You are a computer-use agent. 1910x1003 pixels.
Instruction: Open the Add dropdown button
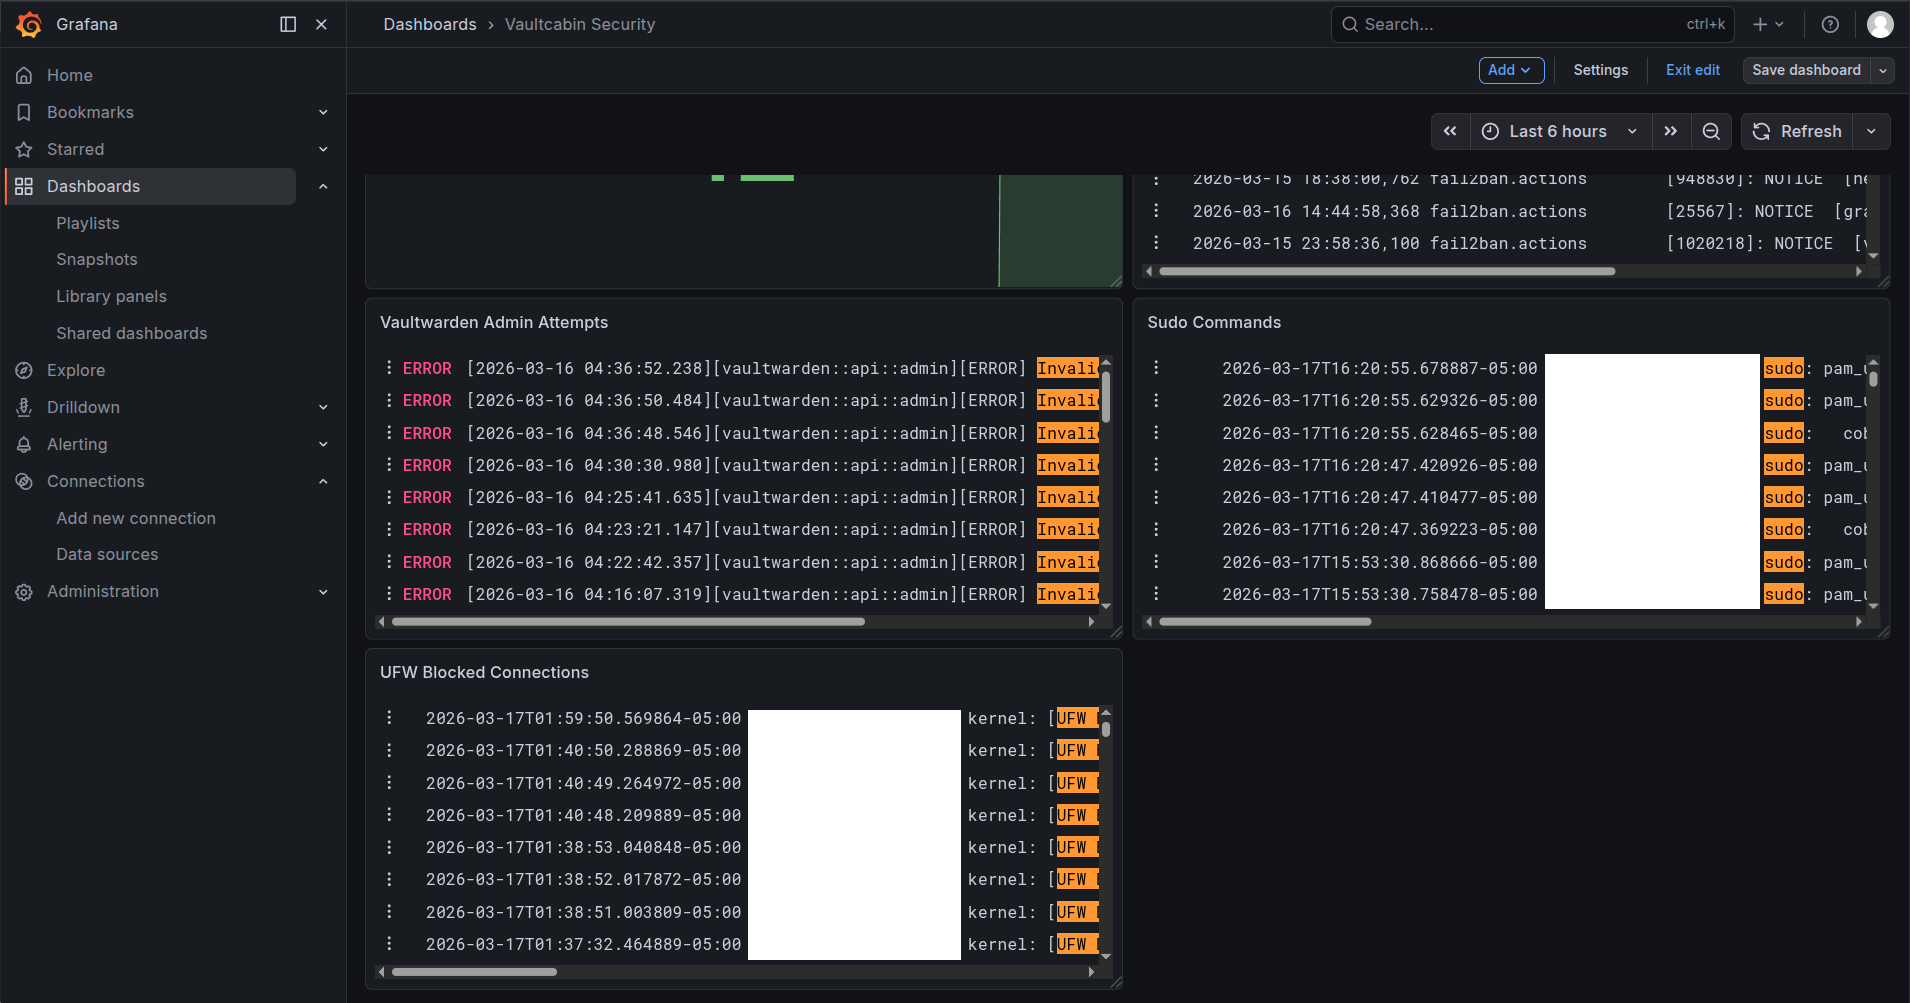coord(1511,70)
